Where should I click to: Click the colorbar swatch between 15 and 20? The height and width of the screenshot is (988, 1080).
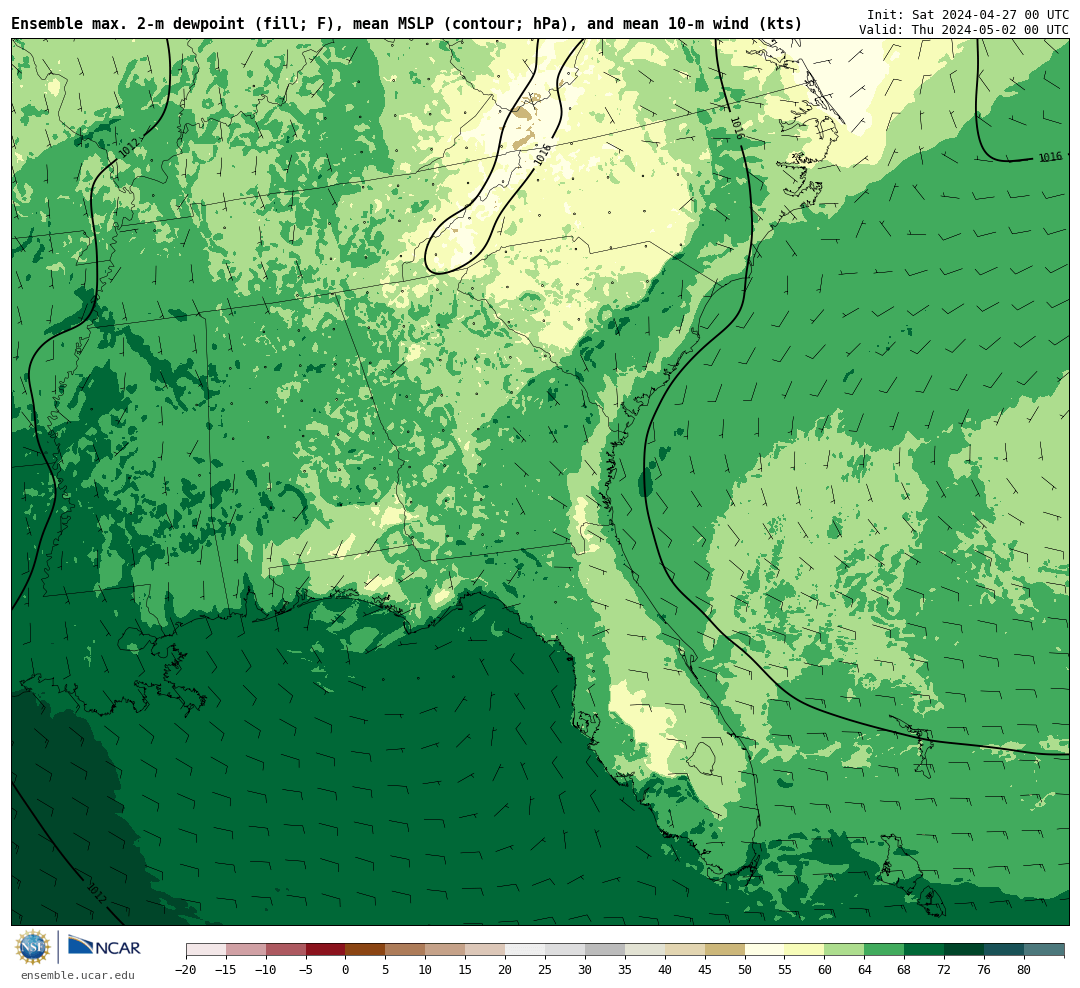click(x=485, y=950)
